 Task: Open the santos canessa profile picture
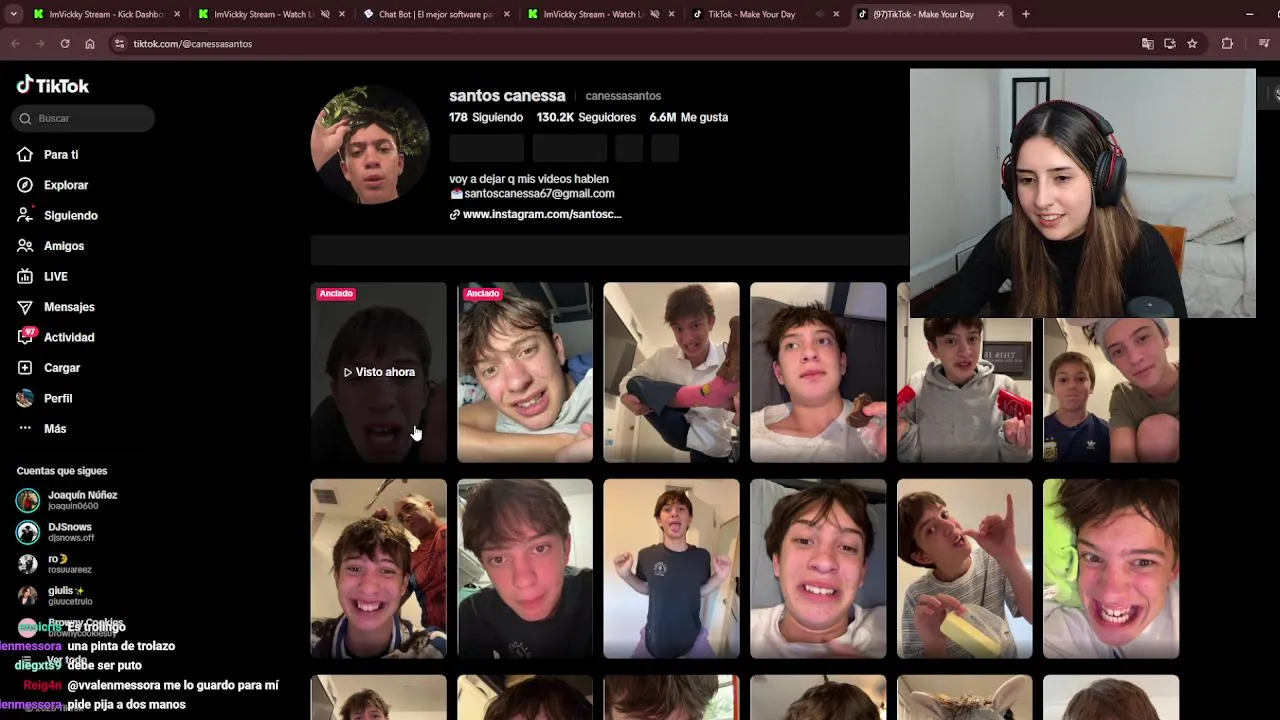coord(370,145)
